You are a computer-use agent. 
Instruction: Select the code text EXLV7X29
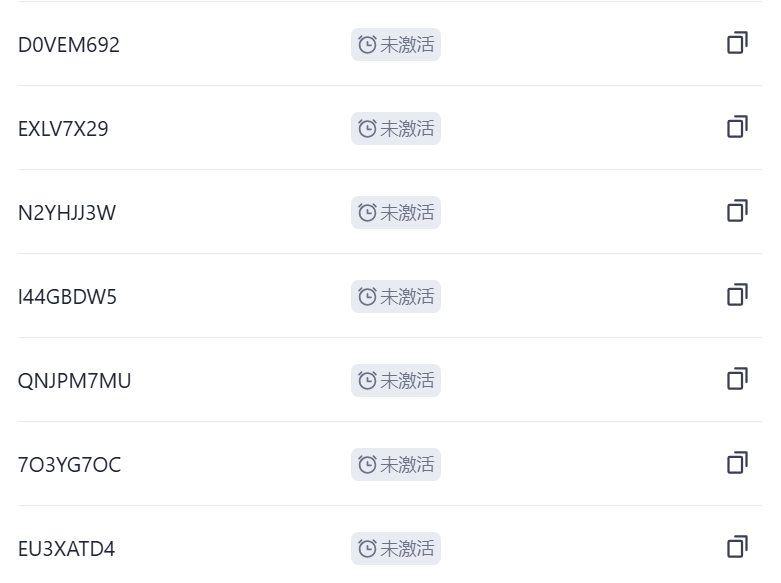pyautogui.click(x=63, y=129)
